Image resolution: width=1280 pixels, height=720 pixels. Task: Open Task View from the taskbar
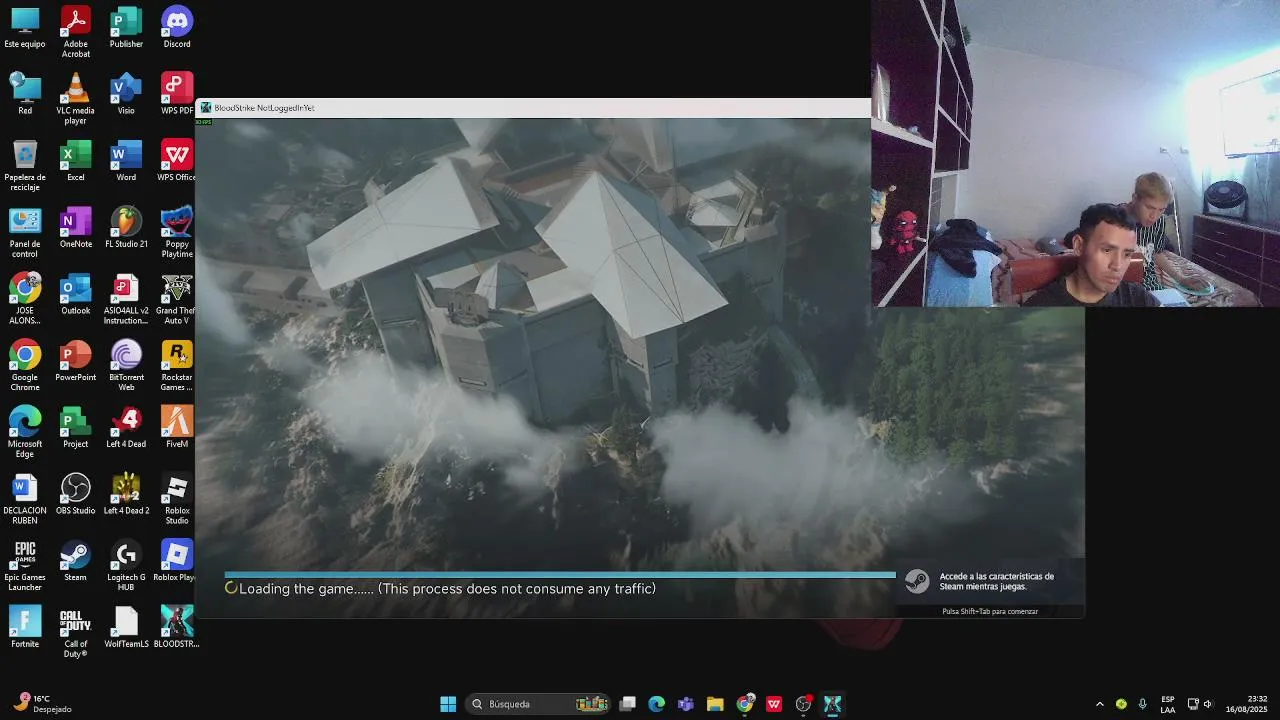click(627, 704)
